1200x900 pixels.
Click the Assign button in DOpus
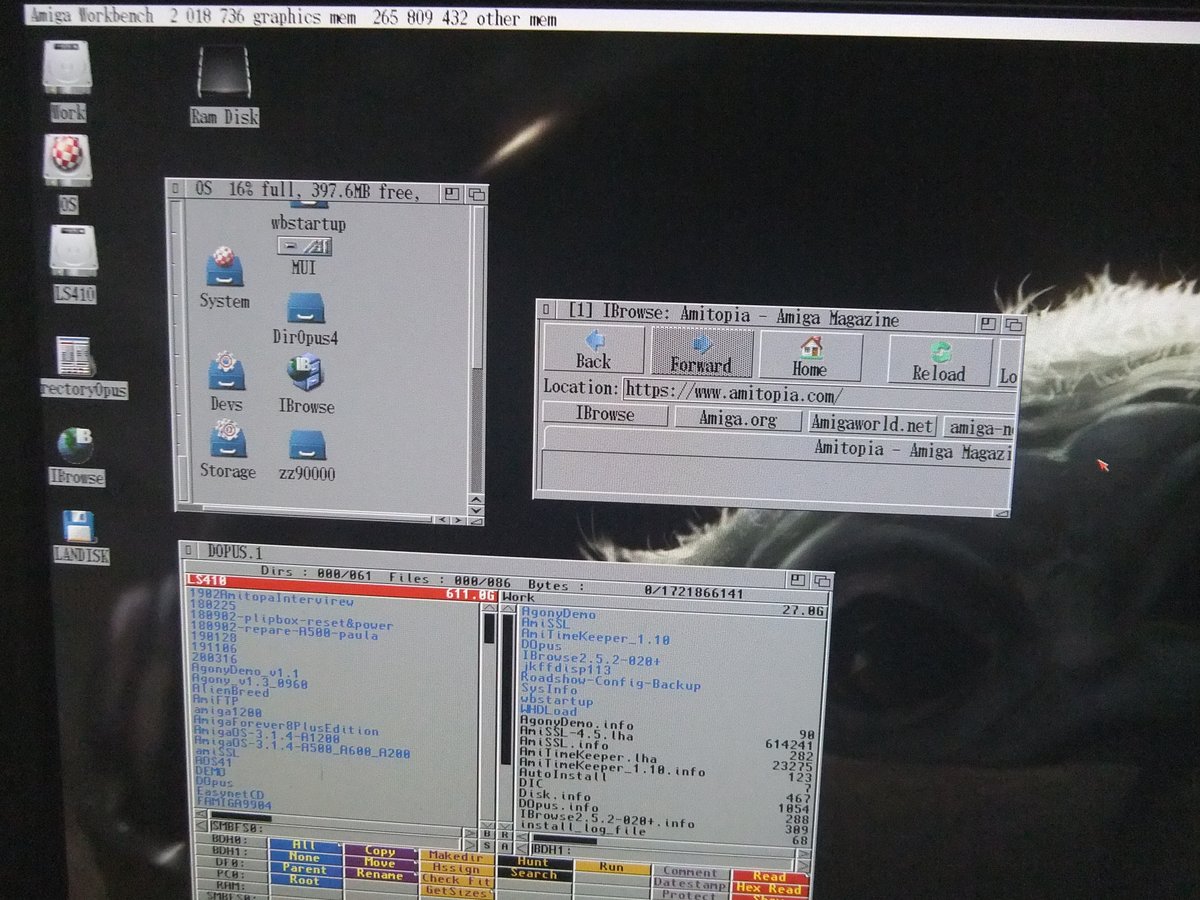[x=456, y=869]
